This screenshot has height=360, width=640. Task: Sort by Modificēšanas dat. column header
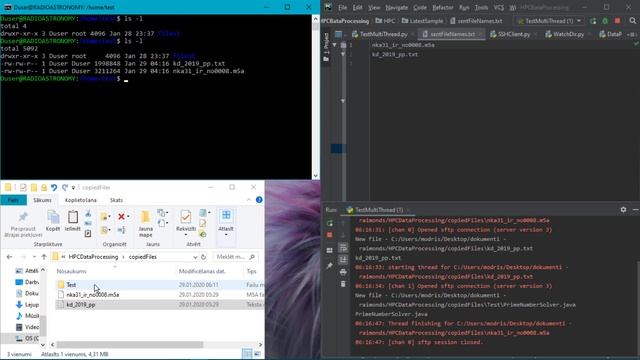point(202,271)
